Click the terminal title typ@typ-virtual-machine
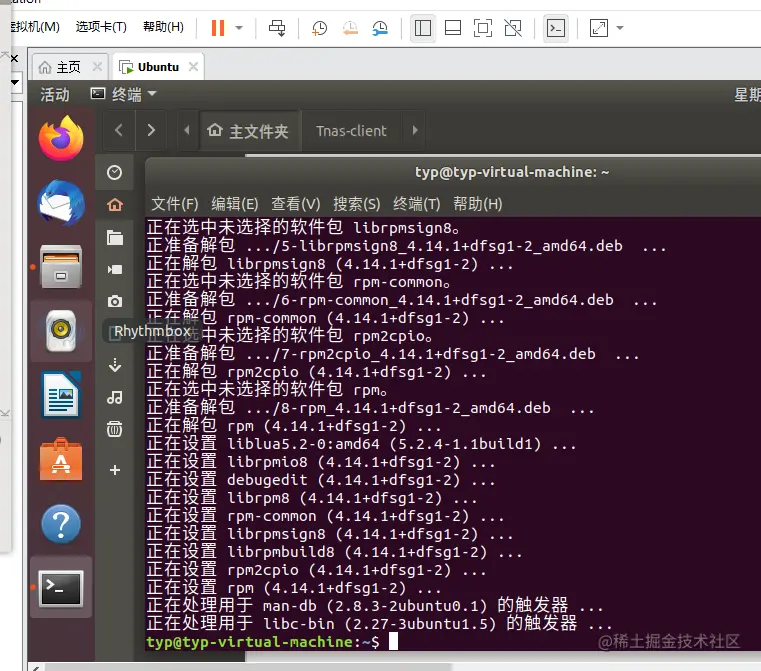761x671 pixels. pyautogui.click(x=512, y=172)
